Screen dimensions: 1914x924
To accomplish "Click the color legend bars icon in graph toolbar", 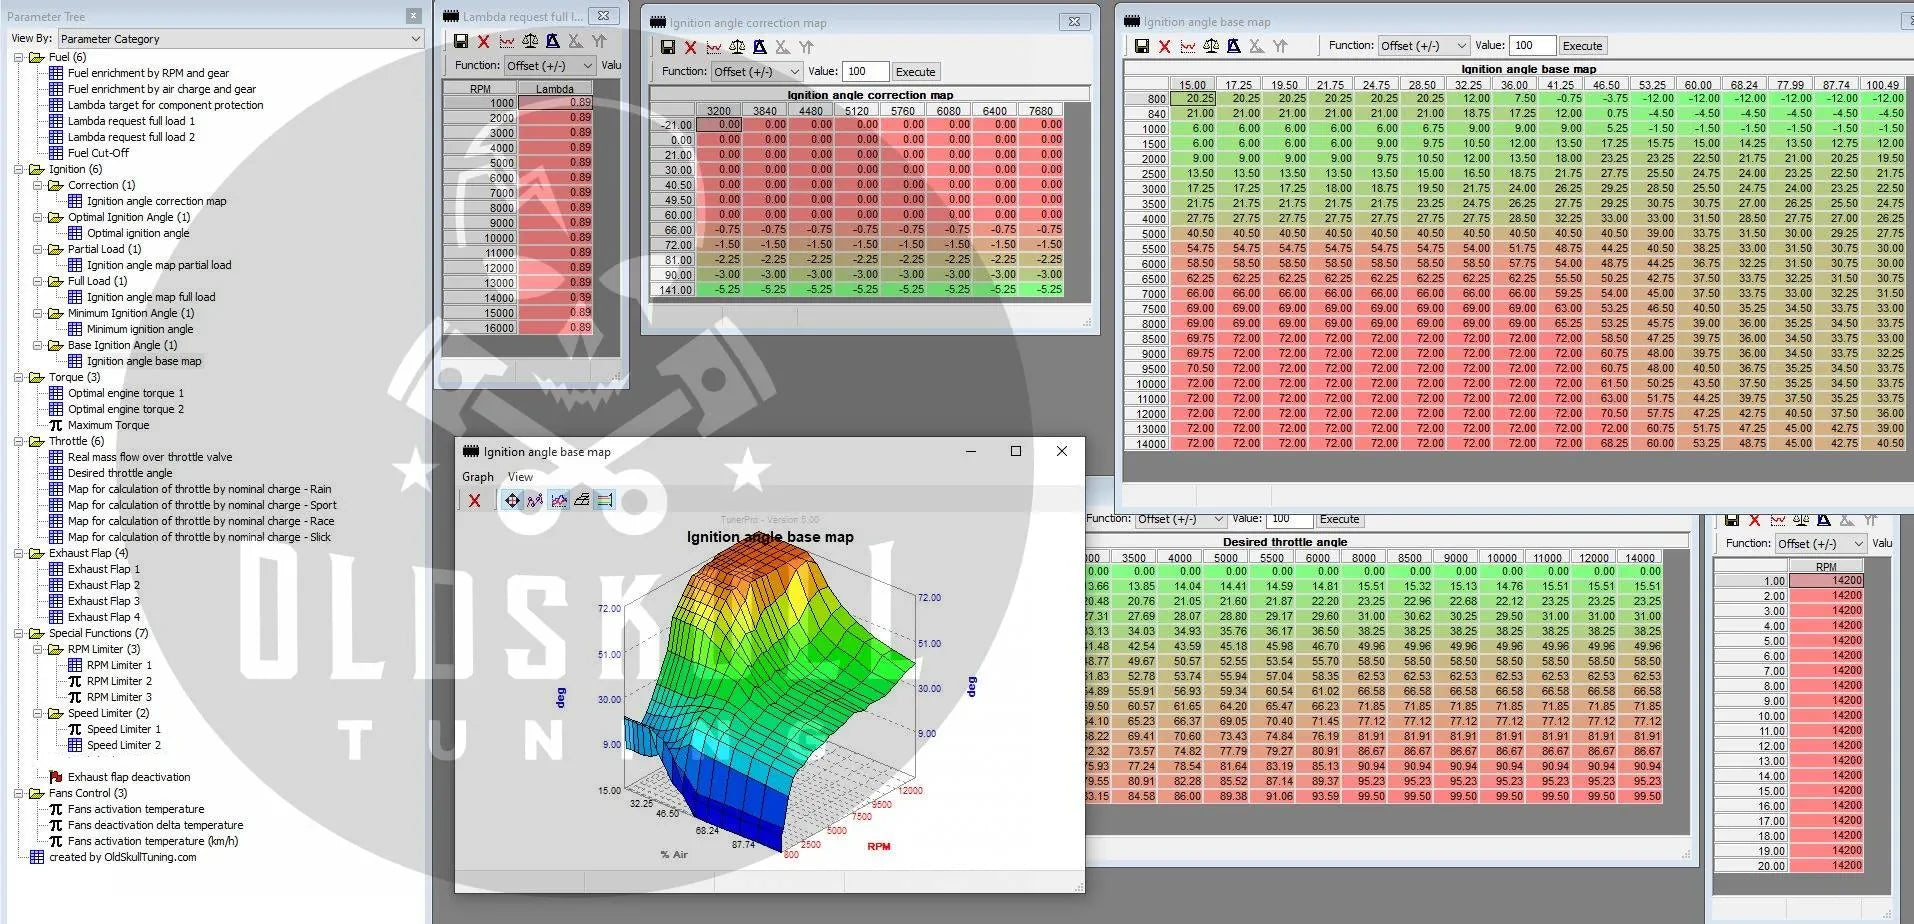I will pyautogui.click(x=605, y=500).
